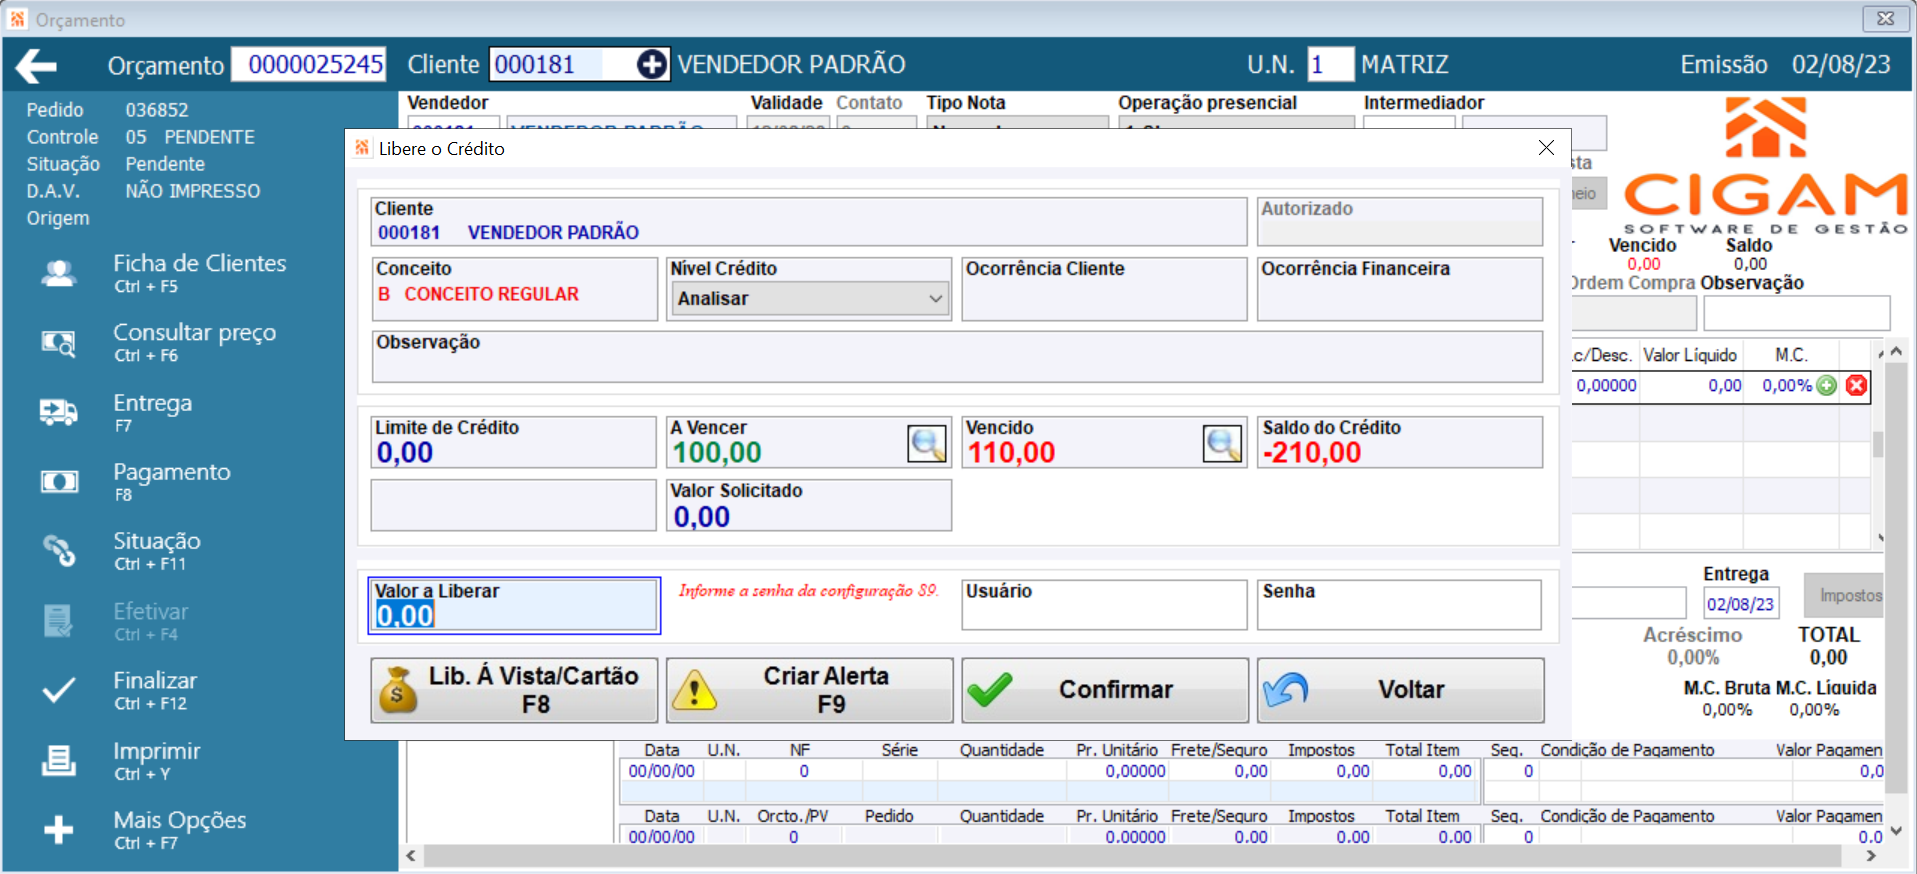Click the Valor Solicitado field
Screen dimensions: 1917x874
coord(809,505)
